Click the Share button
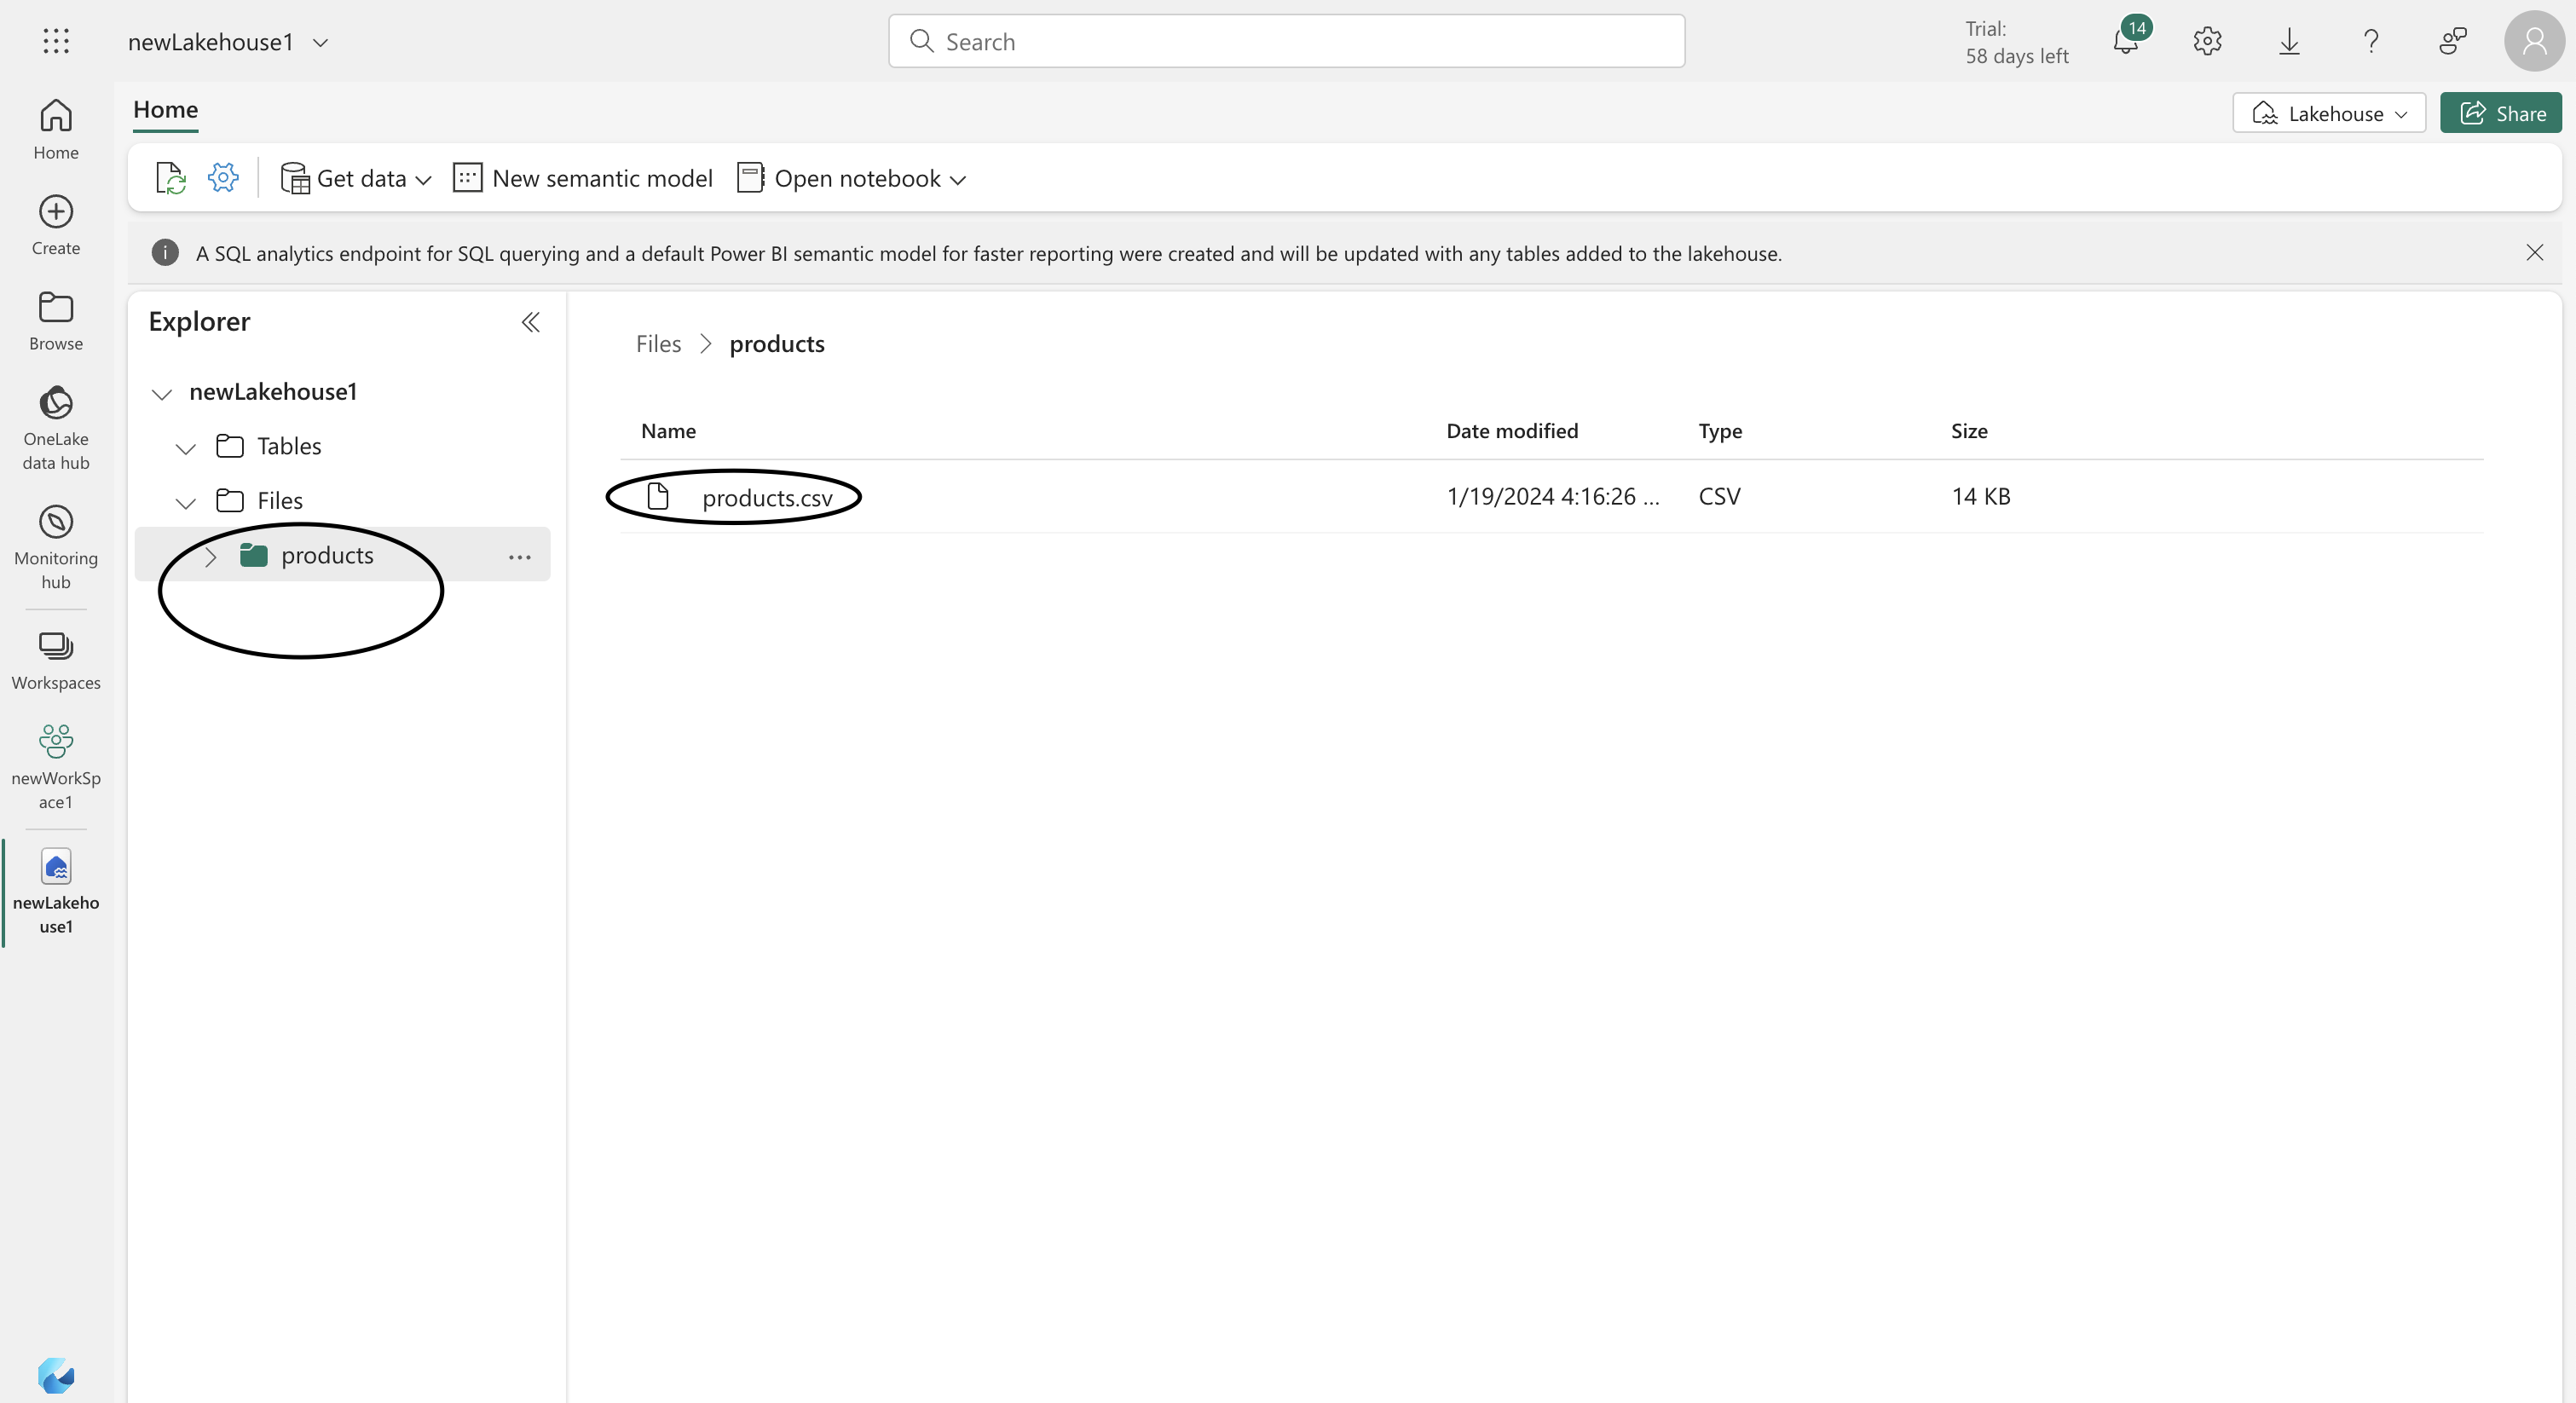Viewport: 2576px width, 1403px height. coord(2500,113)
